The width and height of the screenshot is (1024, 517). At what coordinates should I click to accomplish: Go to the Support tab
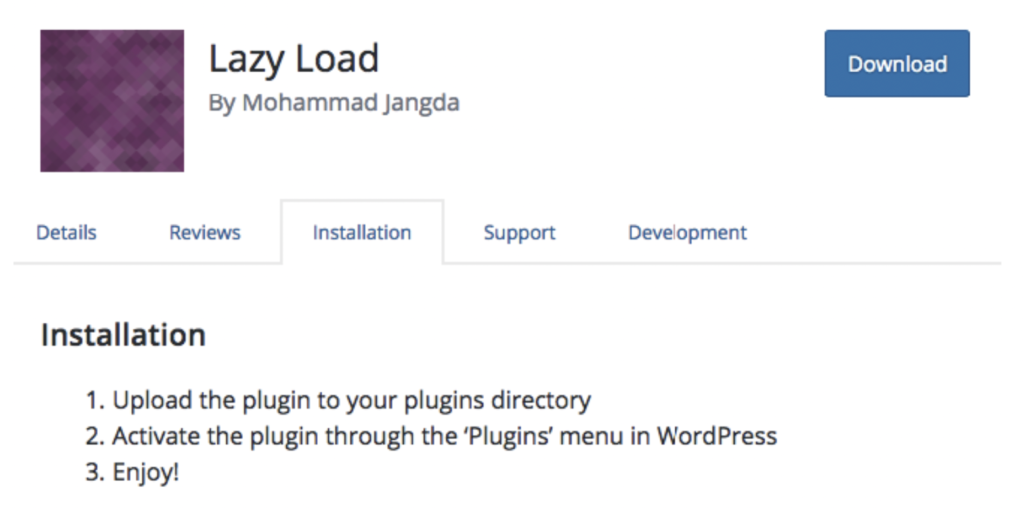(519, 233)
